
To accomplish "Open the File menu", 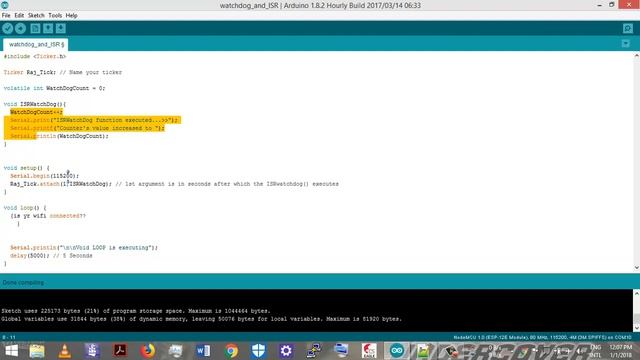I will (x=6, y=16).
